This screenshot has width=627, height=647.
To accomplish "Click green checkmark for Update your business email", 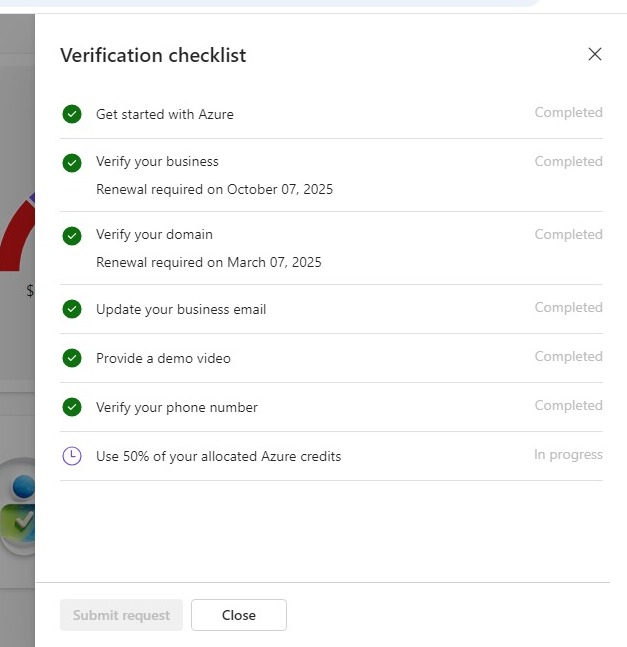I will tap(72, 309).
